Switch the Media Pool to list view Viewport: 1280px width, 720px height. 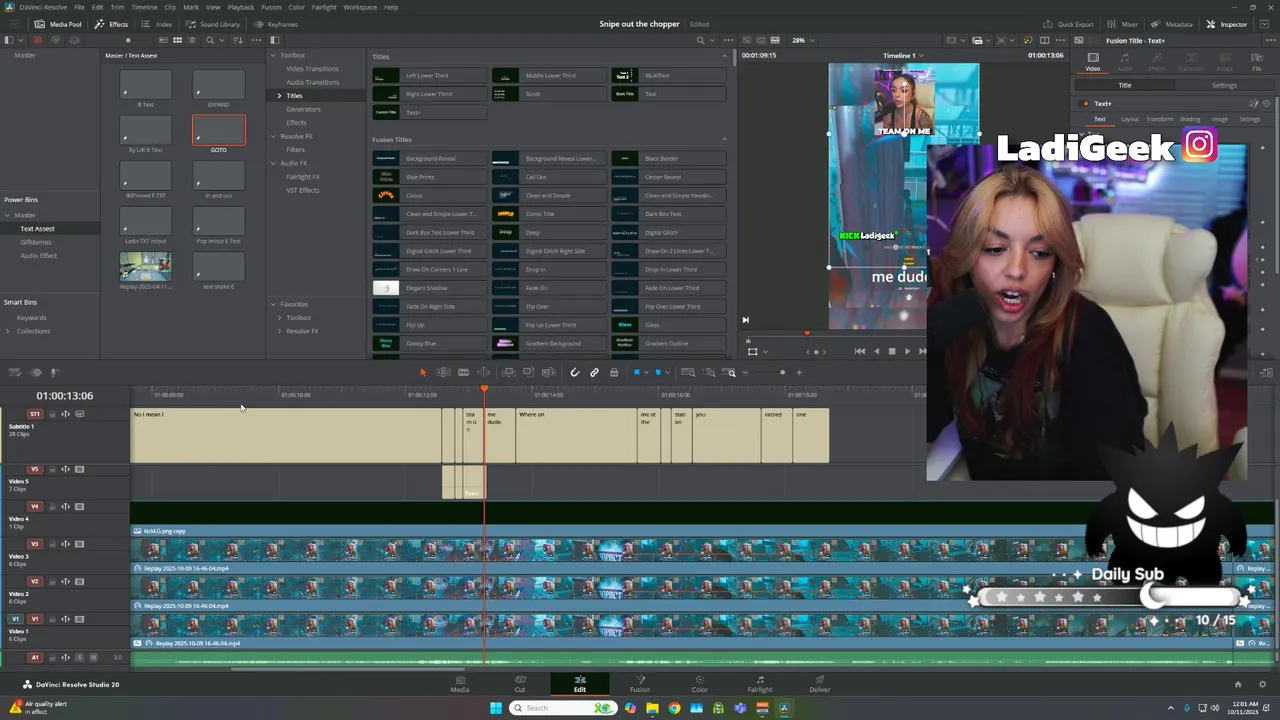(192, 40)
